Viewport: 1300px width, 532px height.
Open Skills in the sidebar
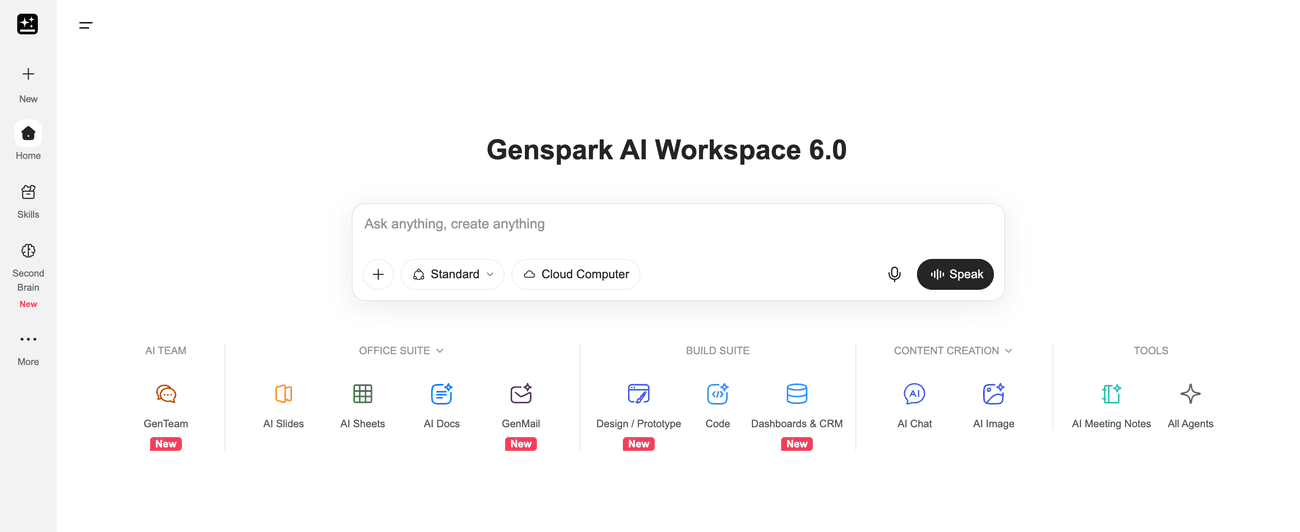[28, 200]
